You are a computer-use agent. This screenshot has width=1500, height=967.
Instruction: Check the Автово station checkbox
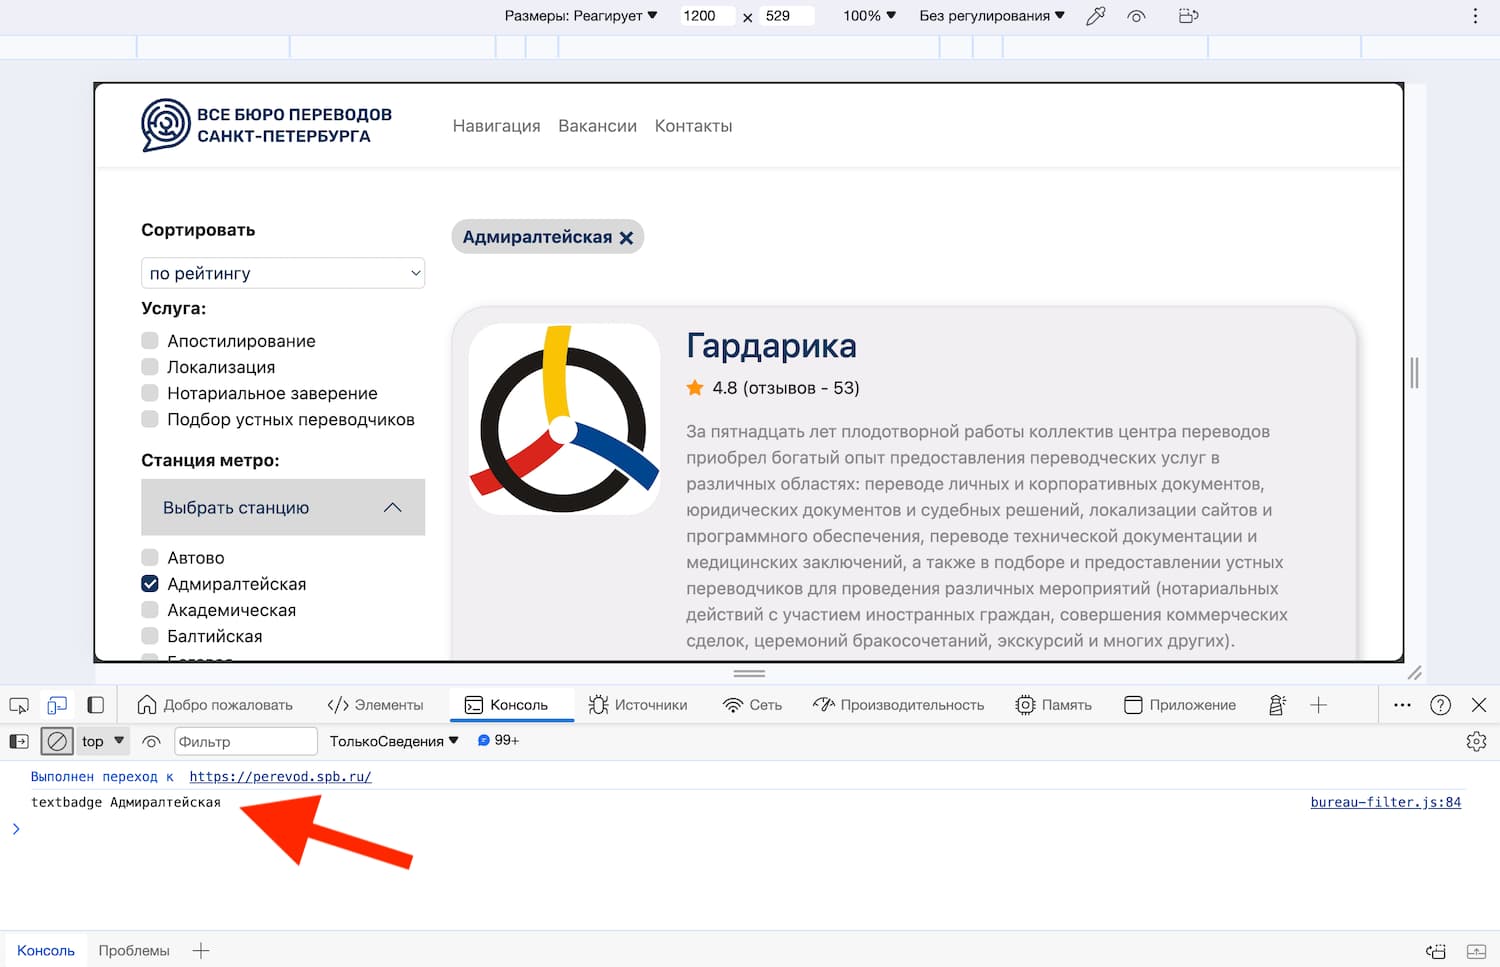tap(150, 557)
